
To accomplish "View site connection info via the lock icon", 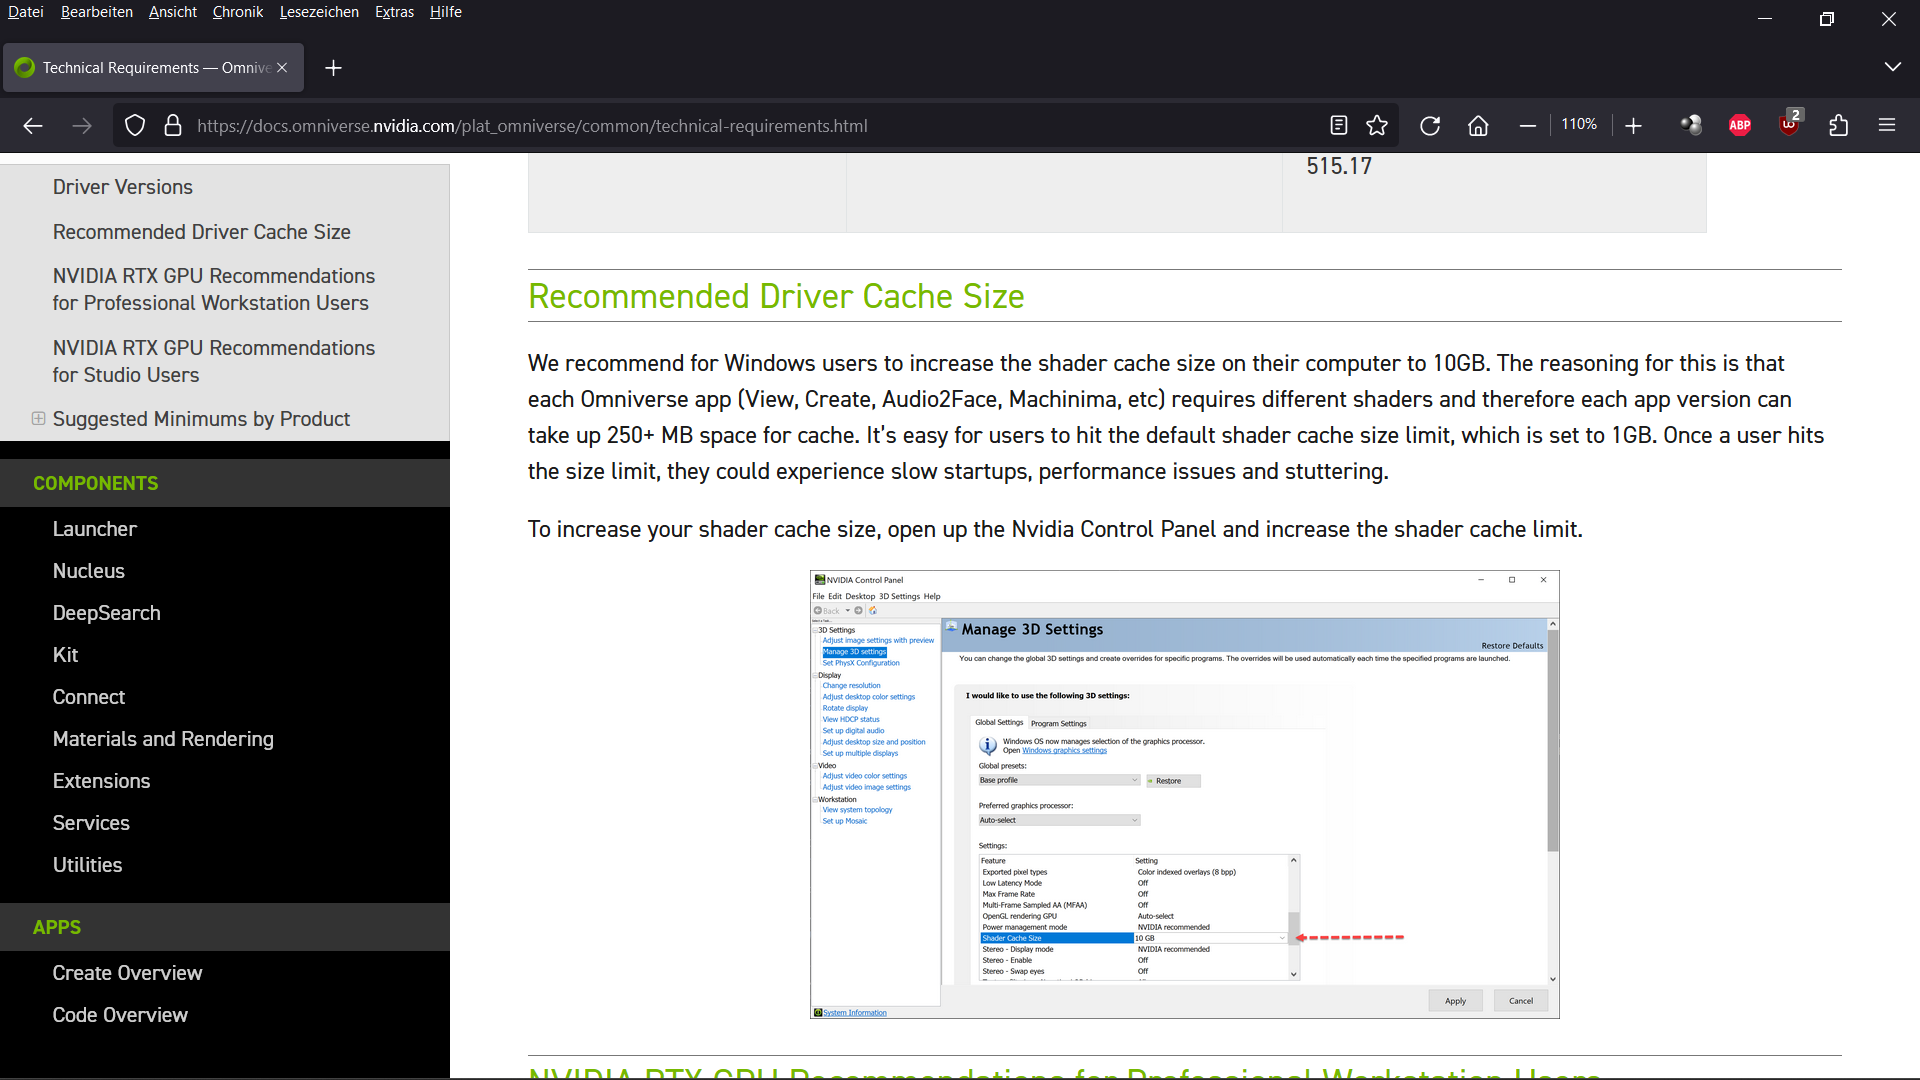I will (x=172, y=125).
